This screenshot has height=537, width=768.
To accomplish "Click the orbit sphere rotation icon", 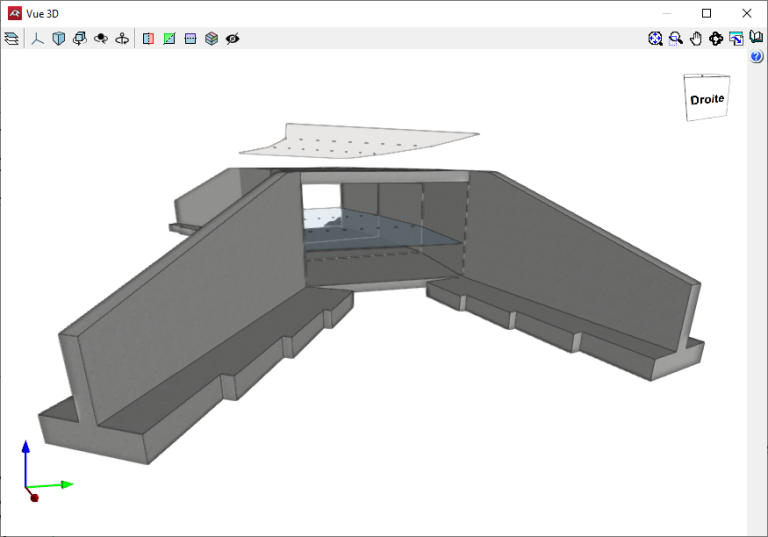I will point(101,38).
